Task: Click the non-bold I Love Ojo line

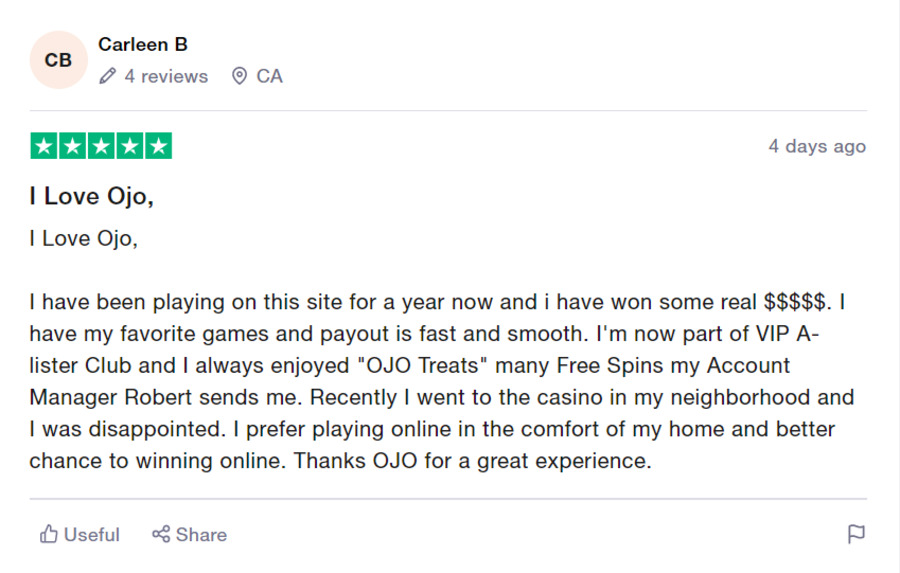Action: [x=84, y=238]
